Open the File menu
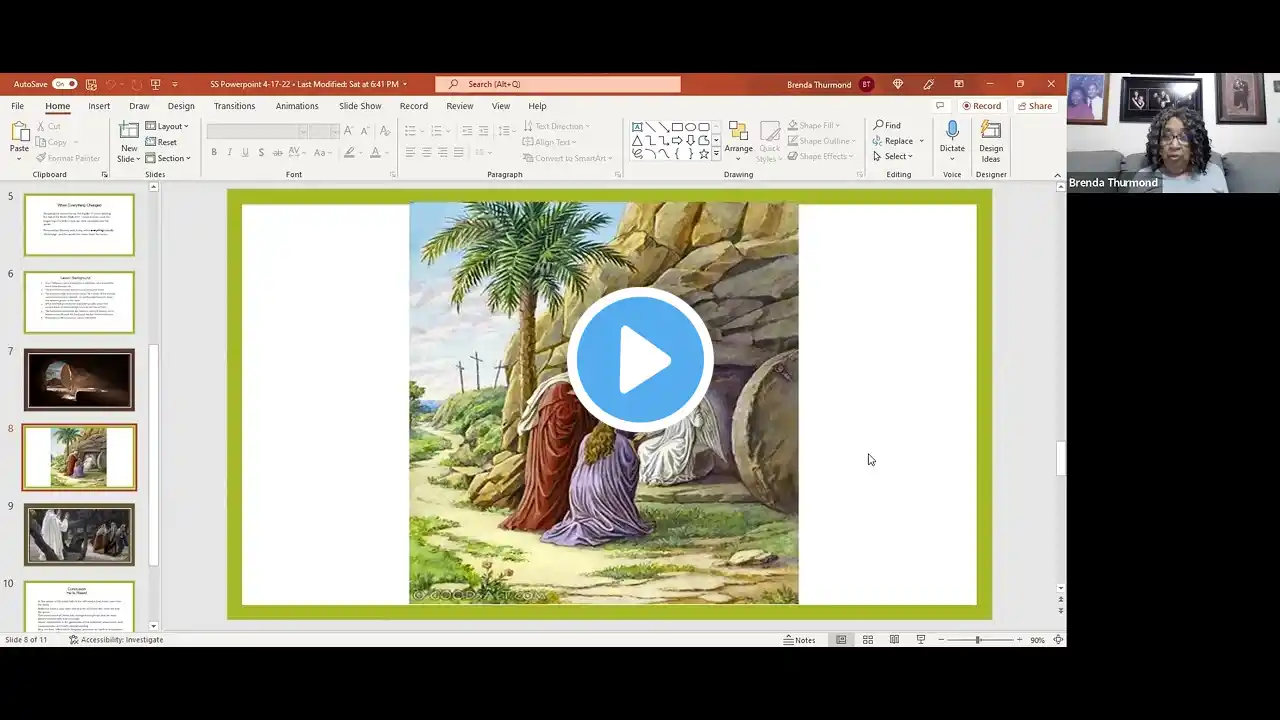This screenshot has width=1280, height=720. pyautogui.click(x=18, y=106)
